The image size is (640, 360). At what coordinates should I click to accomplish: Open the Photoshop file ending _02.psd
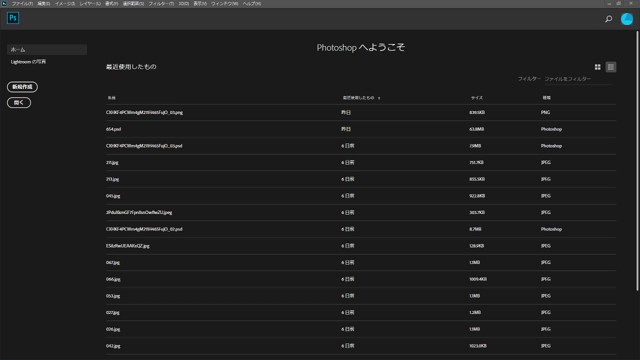tap(144, 229)
